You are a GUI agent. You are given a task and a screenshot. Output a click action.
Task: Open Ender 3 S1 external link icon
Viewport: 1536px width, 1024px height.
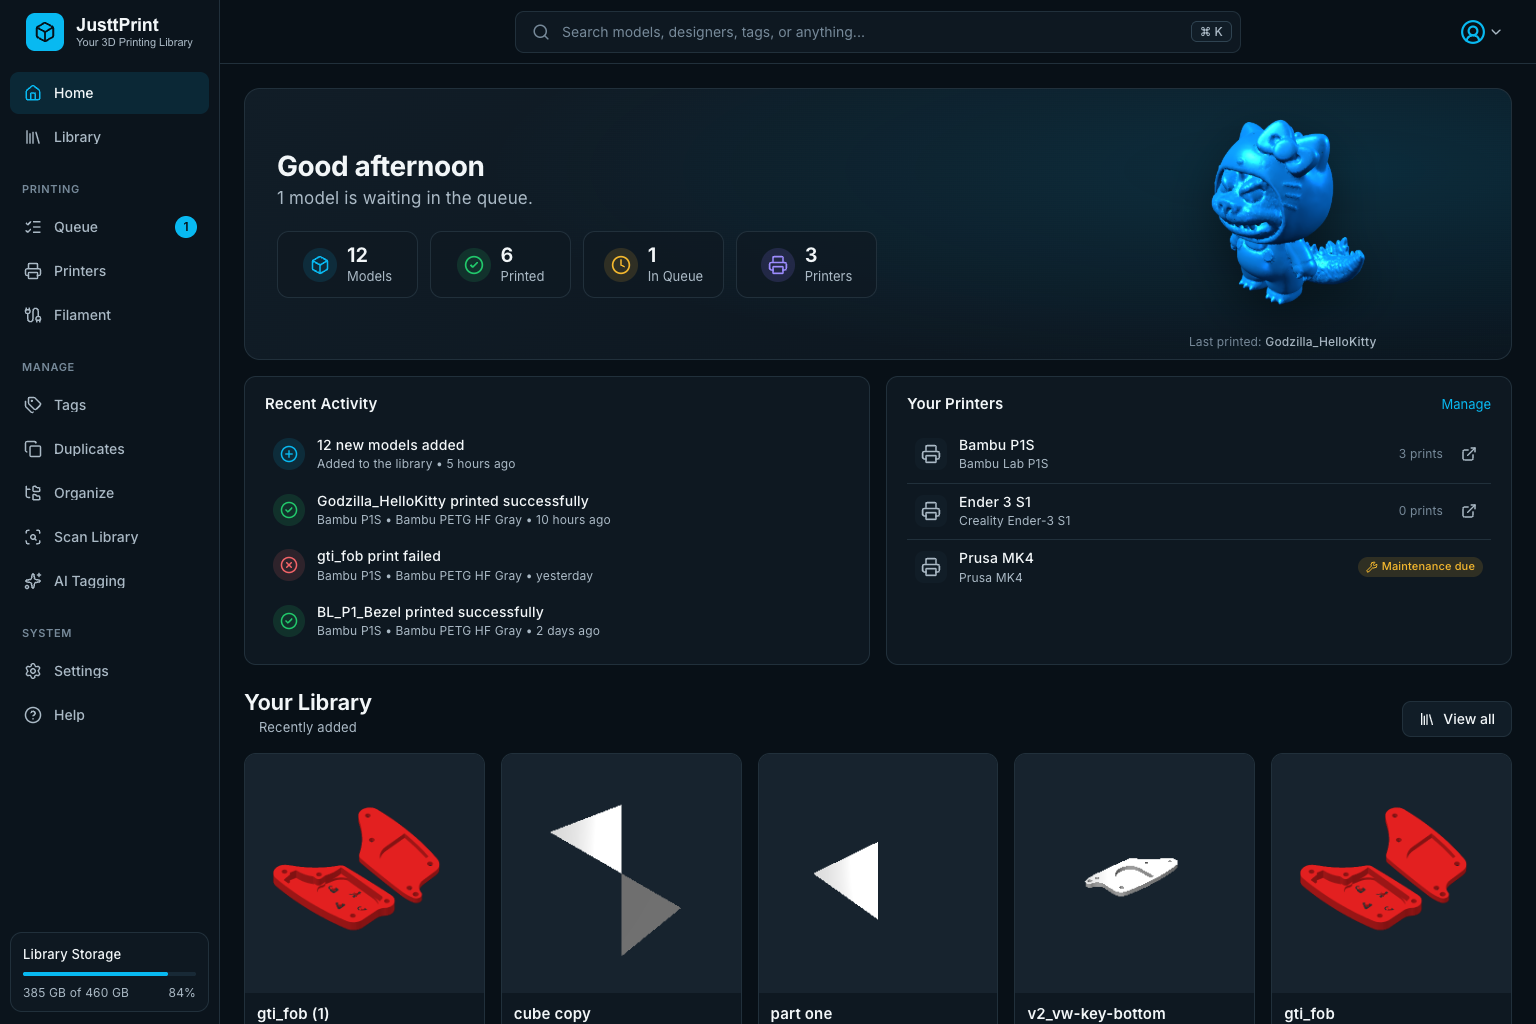pyautogui.click(x=1469, y=511)
